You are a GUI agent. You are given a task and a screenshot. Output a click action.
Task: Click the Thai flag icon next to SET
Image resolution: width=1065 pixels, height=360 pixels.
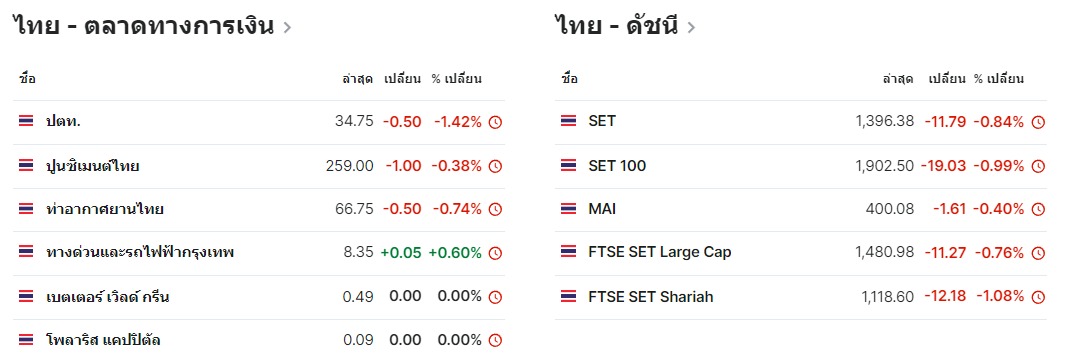[x=568, y=121]
